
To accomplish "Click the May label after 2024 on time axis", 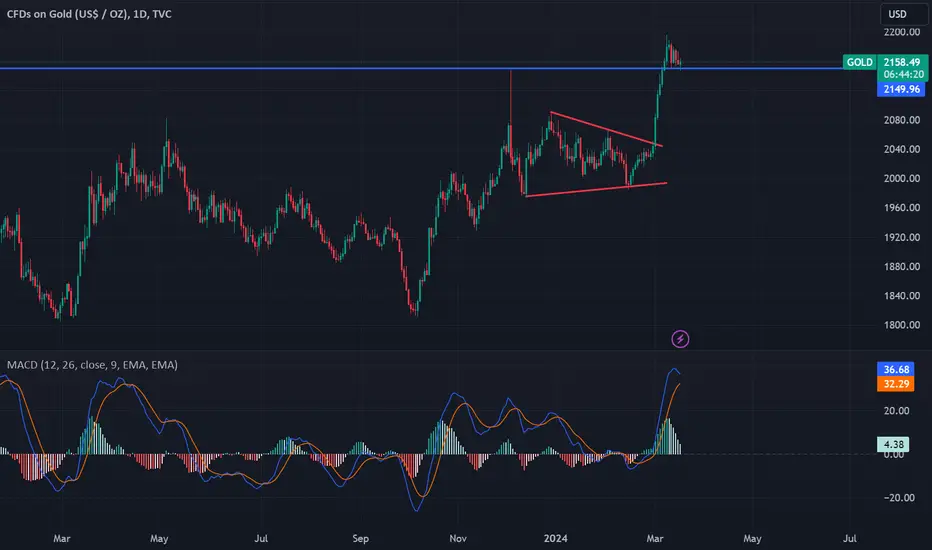I will point(752,539).
